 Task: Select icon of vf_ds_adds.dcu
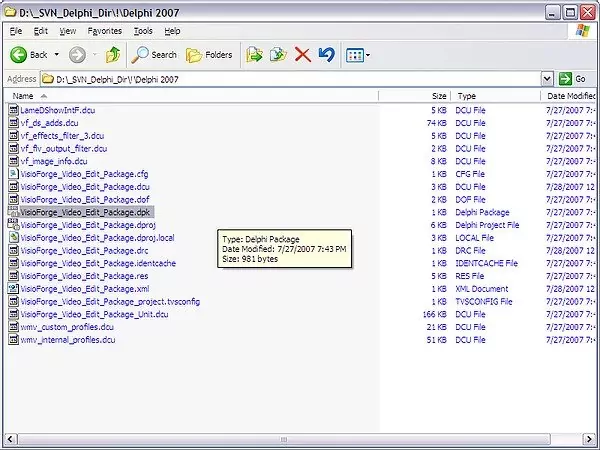[x=13, y=123]
